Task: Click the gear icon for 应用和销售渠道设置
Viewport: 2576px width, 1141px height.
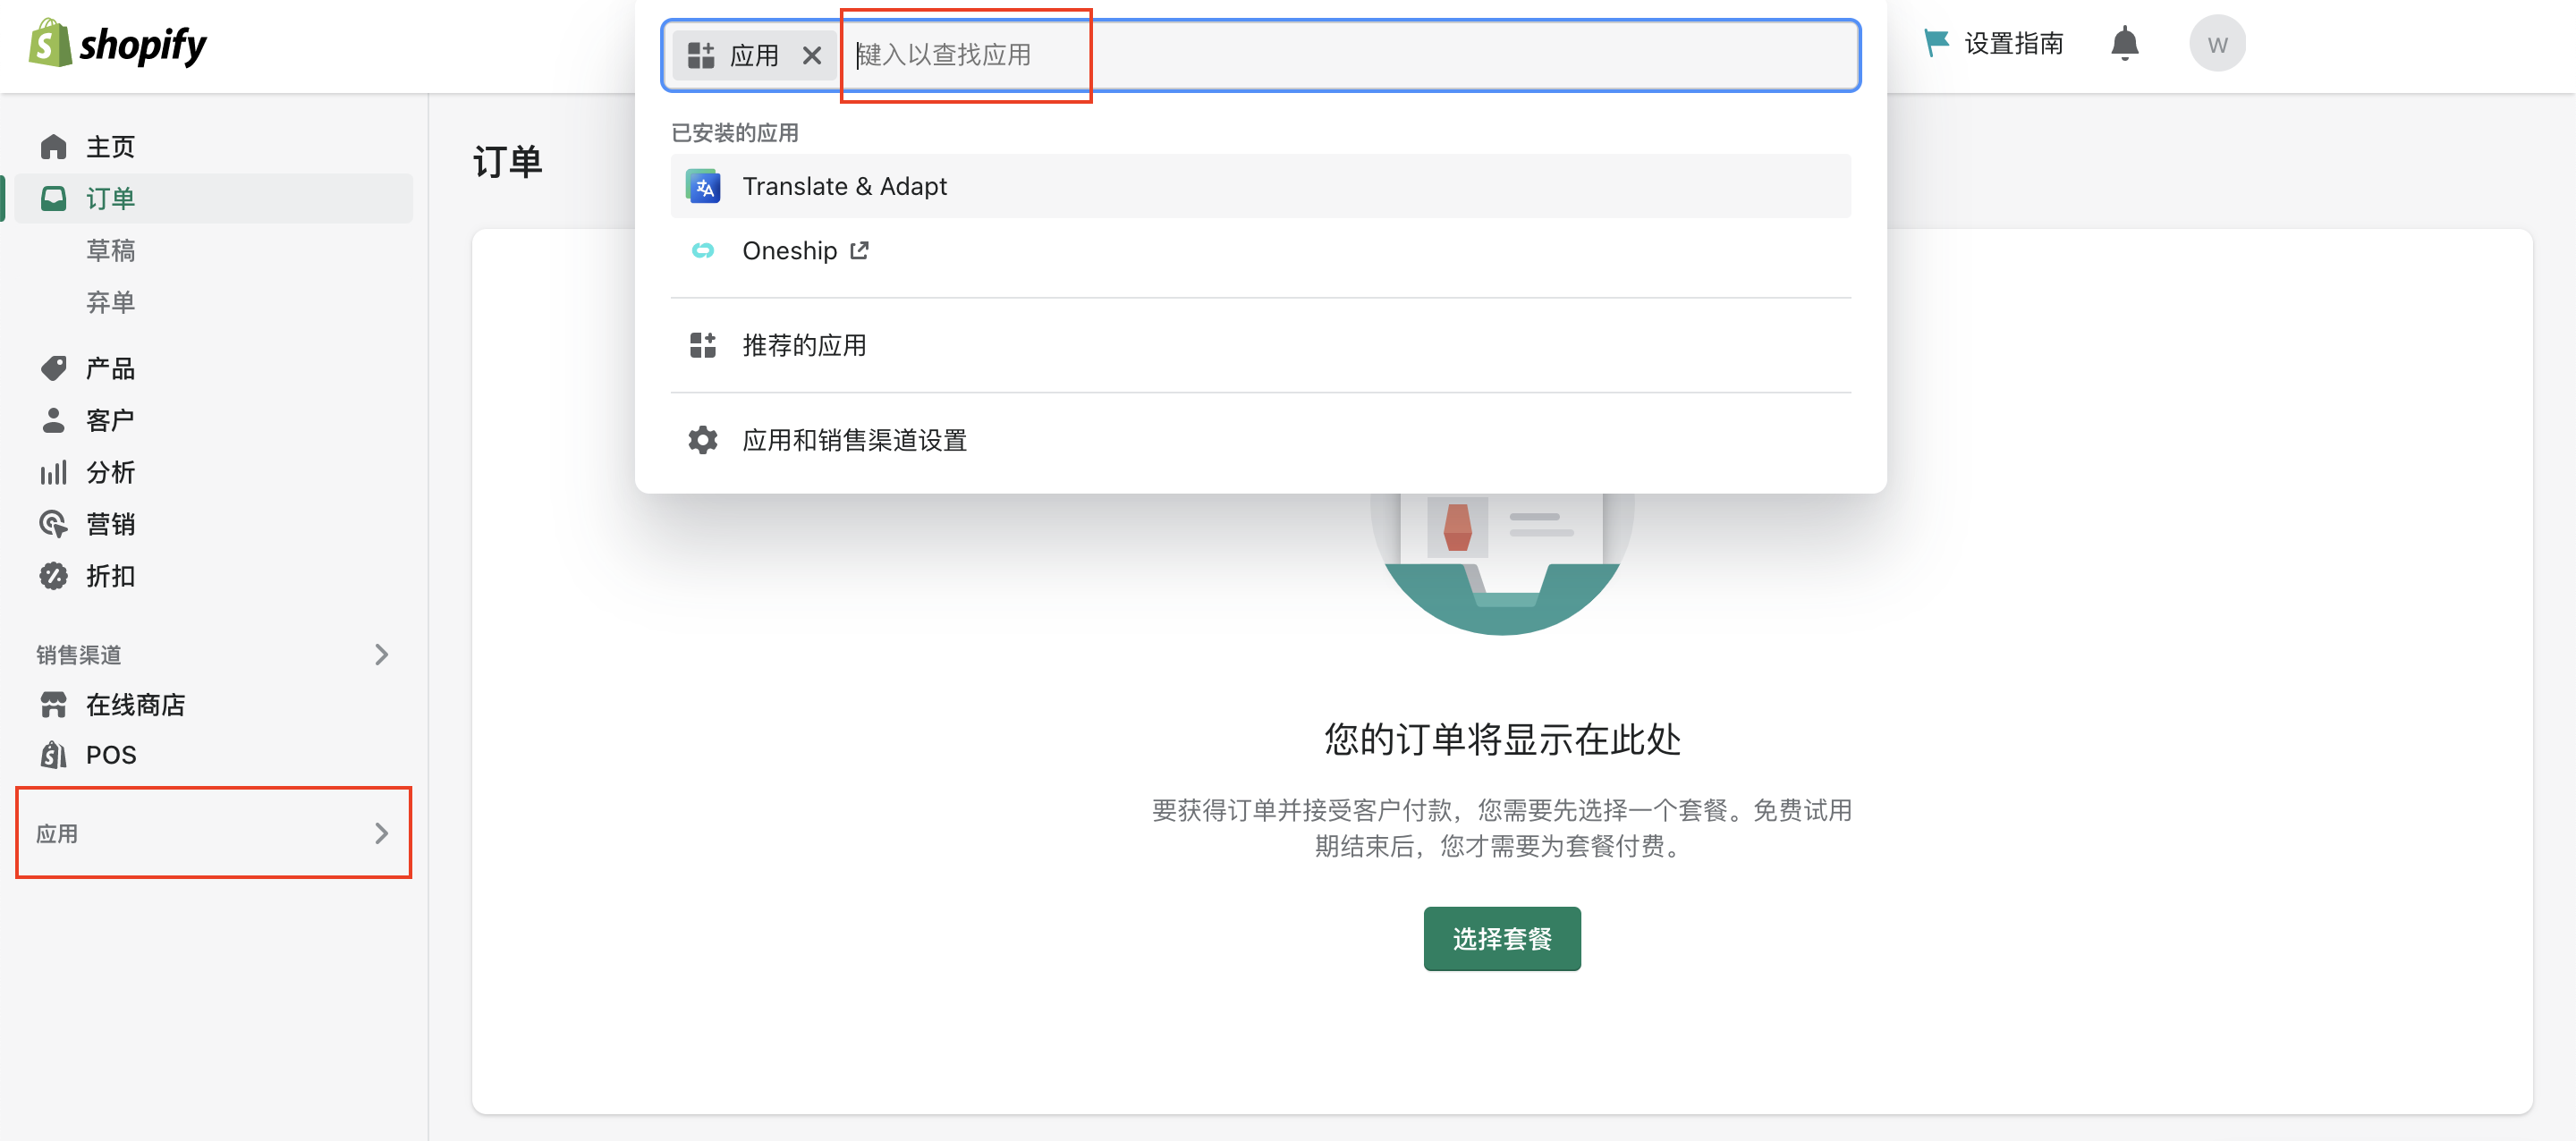Action: click(703, 440)
